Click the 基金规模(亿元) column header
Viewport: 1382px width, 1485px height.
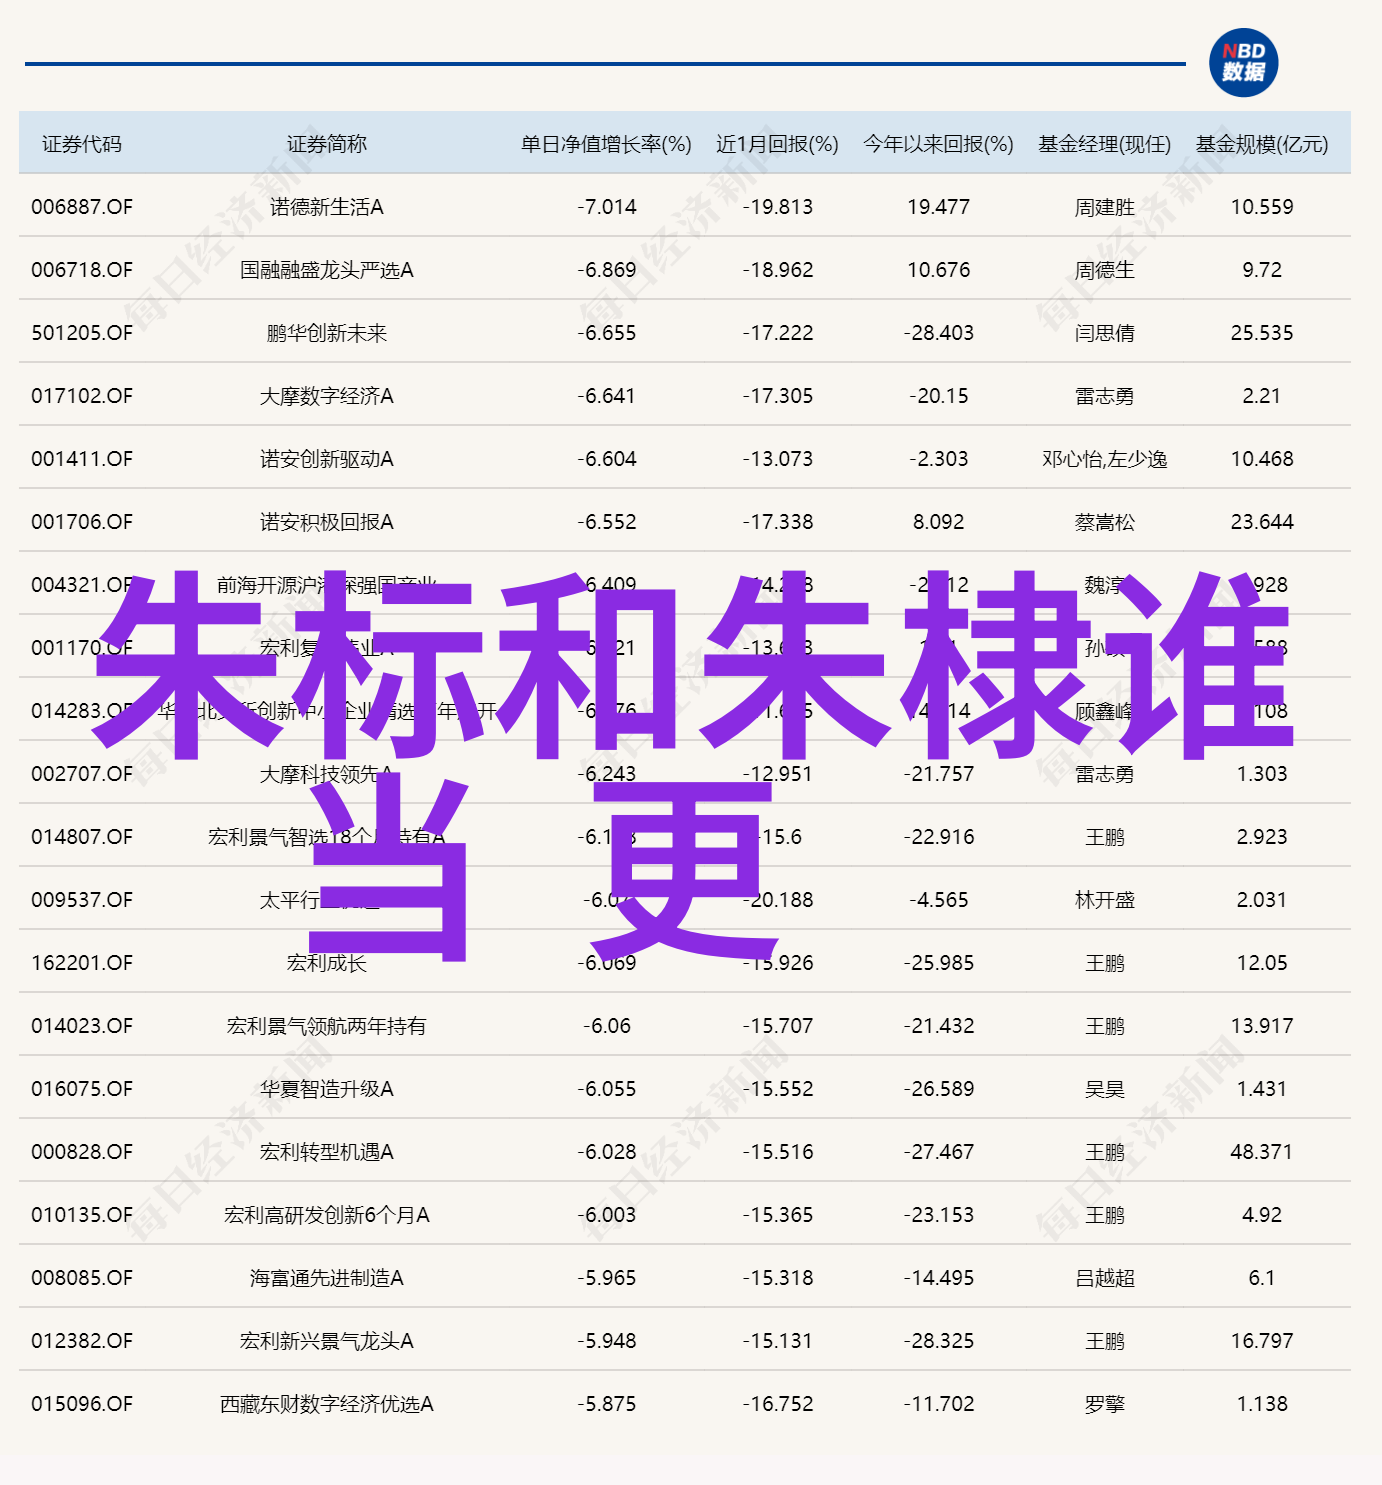(1262, 144)
